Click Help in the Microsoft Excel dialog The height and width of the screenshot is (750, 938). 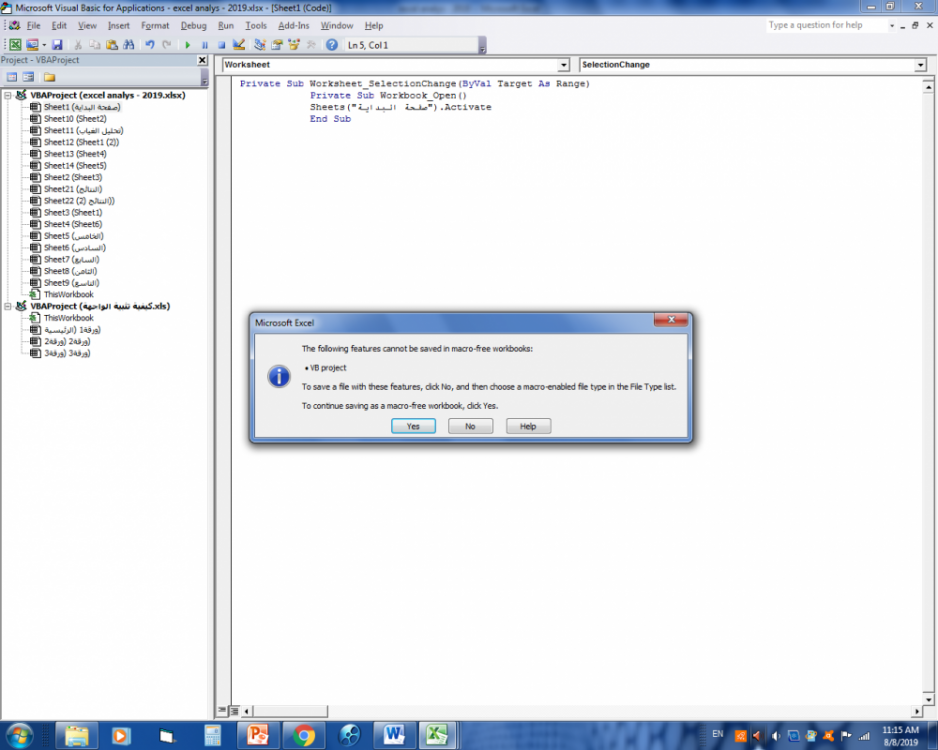tap(528, 426)
